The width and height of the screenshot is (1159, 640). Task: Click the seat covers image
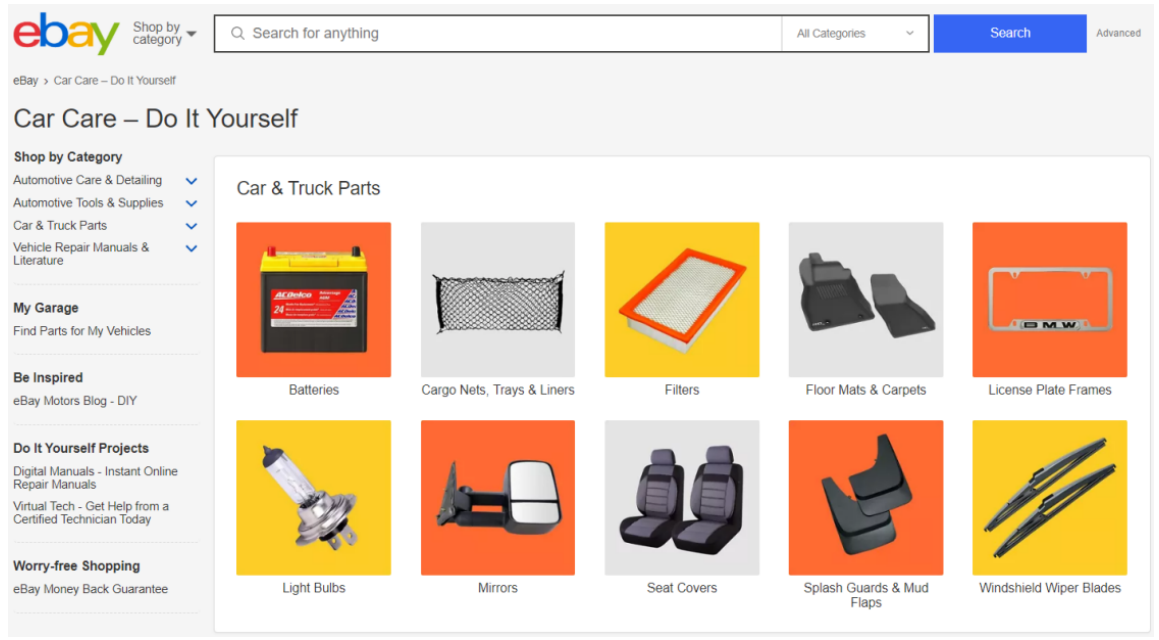coord(682,497)
